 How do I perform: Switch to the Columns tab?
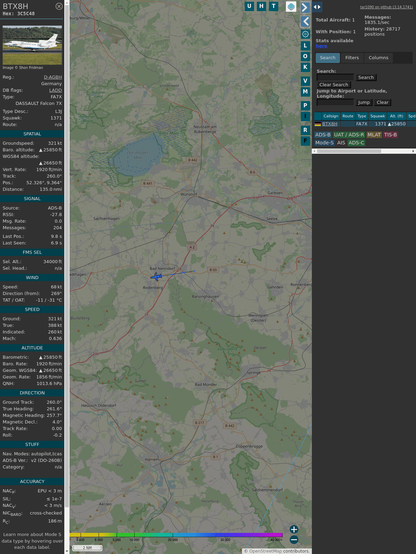tap(378, 58)
